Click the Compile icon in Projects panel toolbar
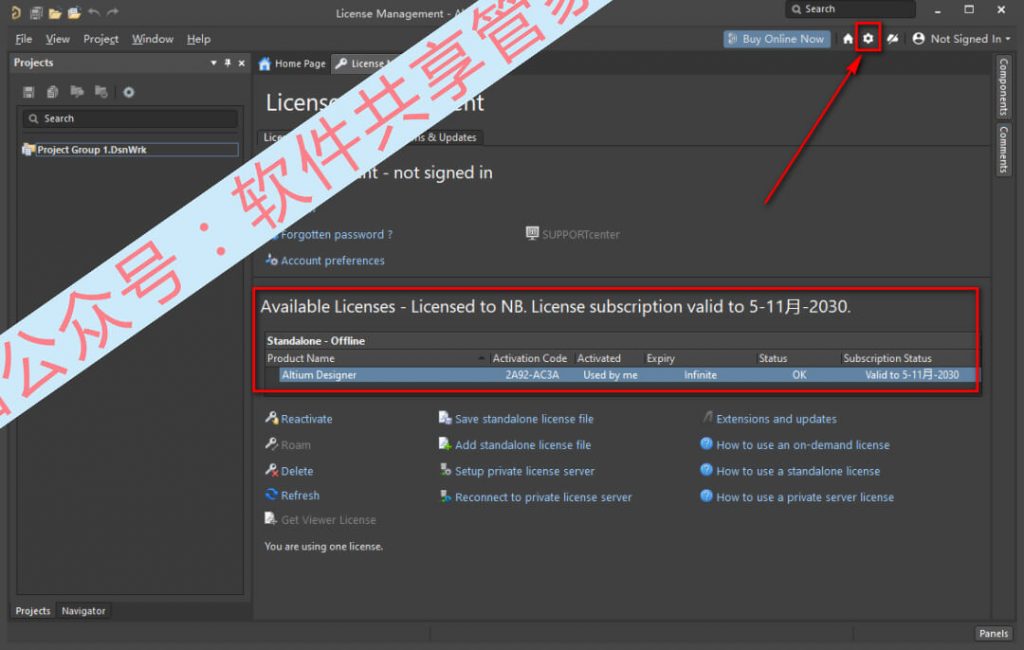The width and height of the screenshot is (1024, 650). coord(53,92)
